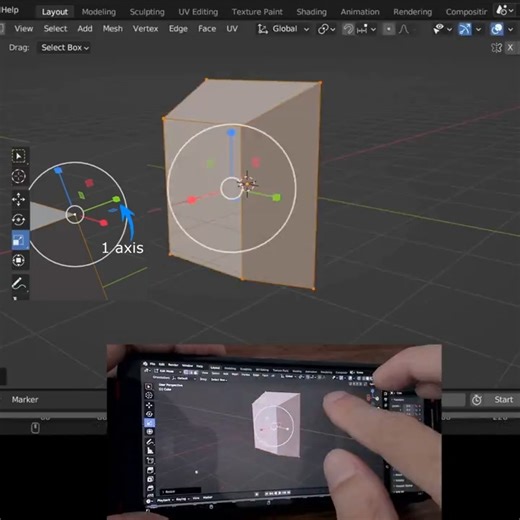Image resolution: width=520 pixels, height=520 pixels.
Task: Open the object visibility eye dropdown
Action: pos(442,29)
